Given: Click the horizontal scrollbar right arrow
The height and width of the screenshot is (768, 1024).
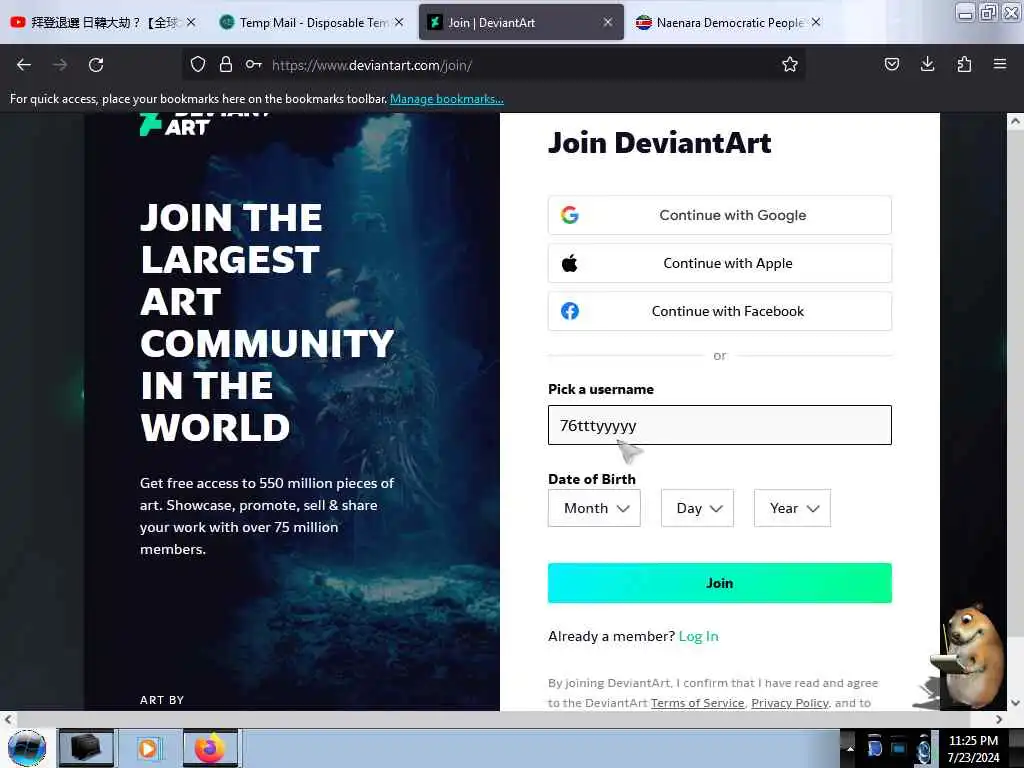Looking at the screenshot, I should point(999,719).
